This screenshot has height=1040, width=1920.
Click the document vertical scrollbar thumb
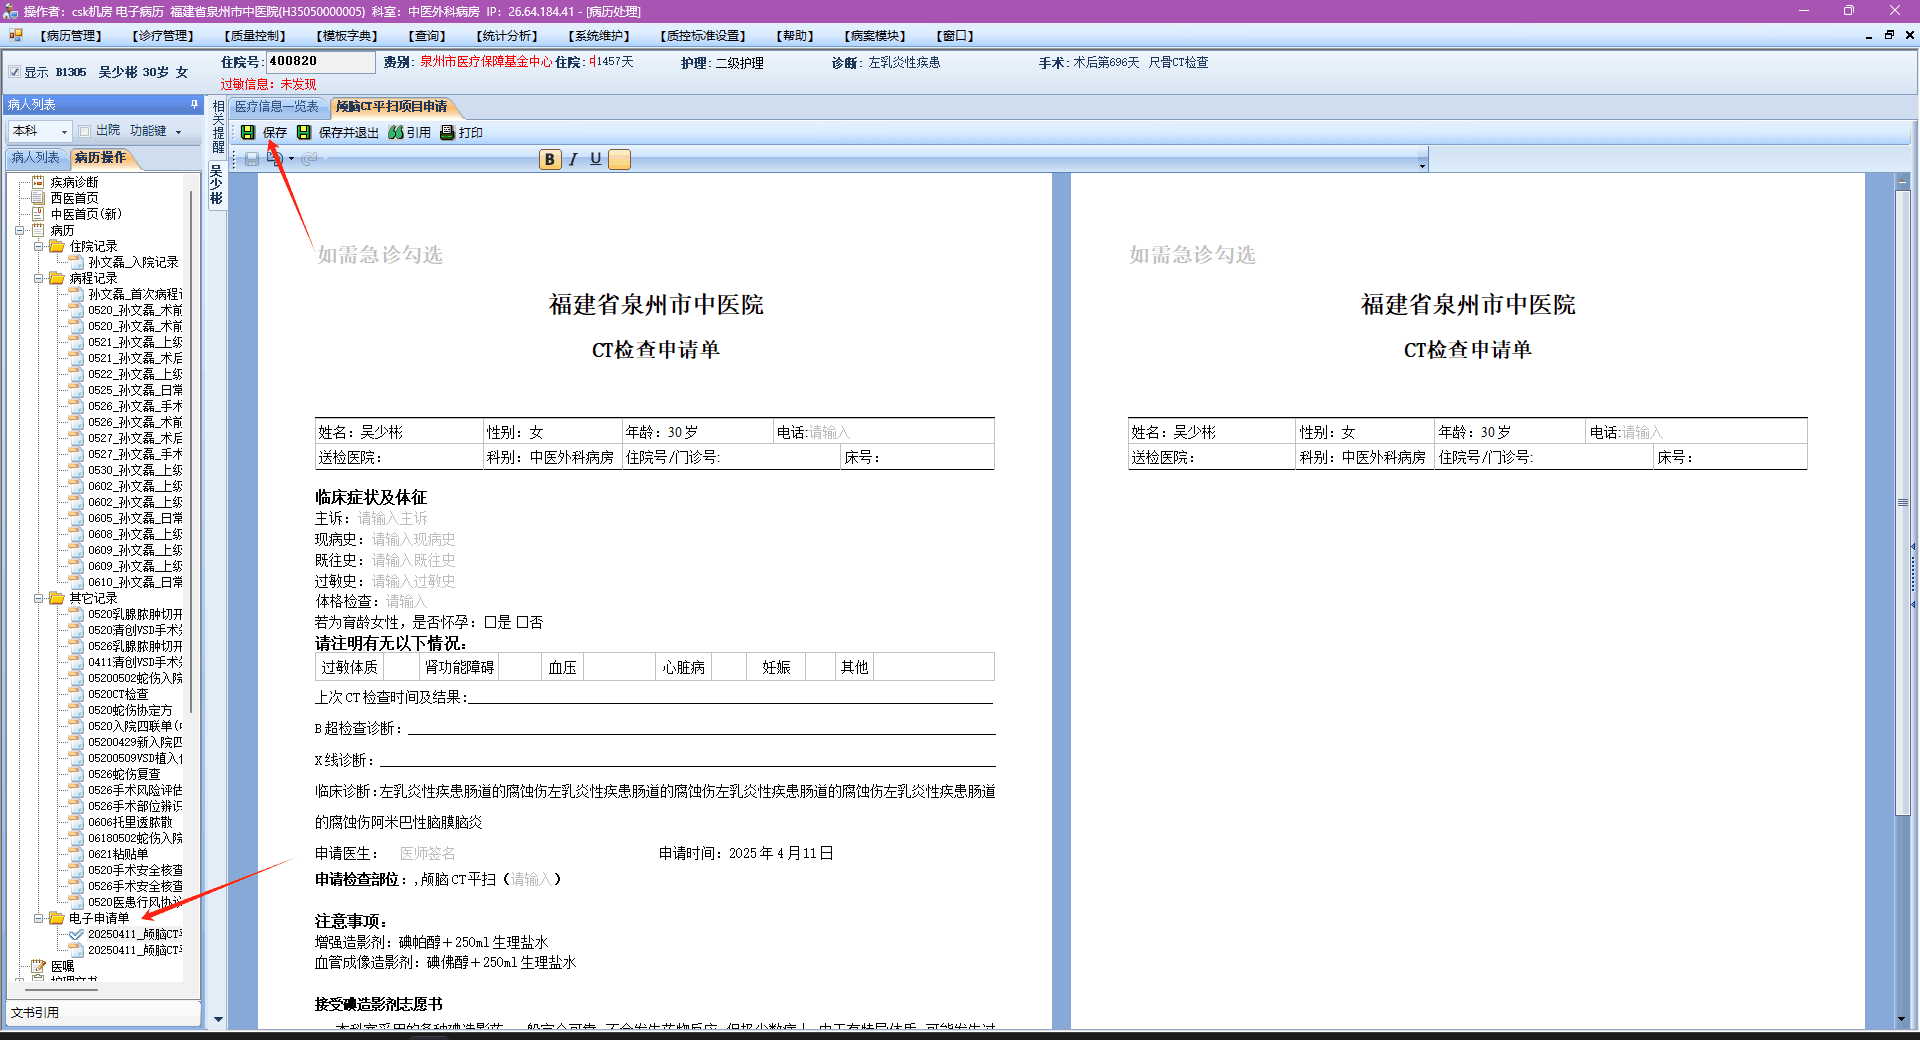[x=1903, y=502]
